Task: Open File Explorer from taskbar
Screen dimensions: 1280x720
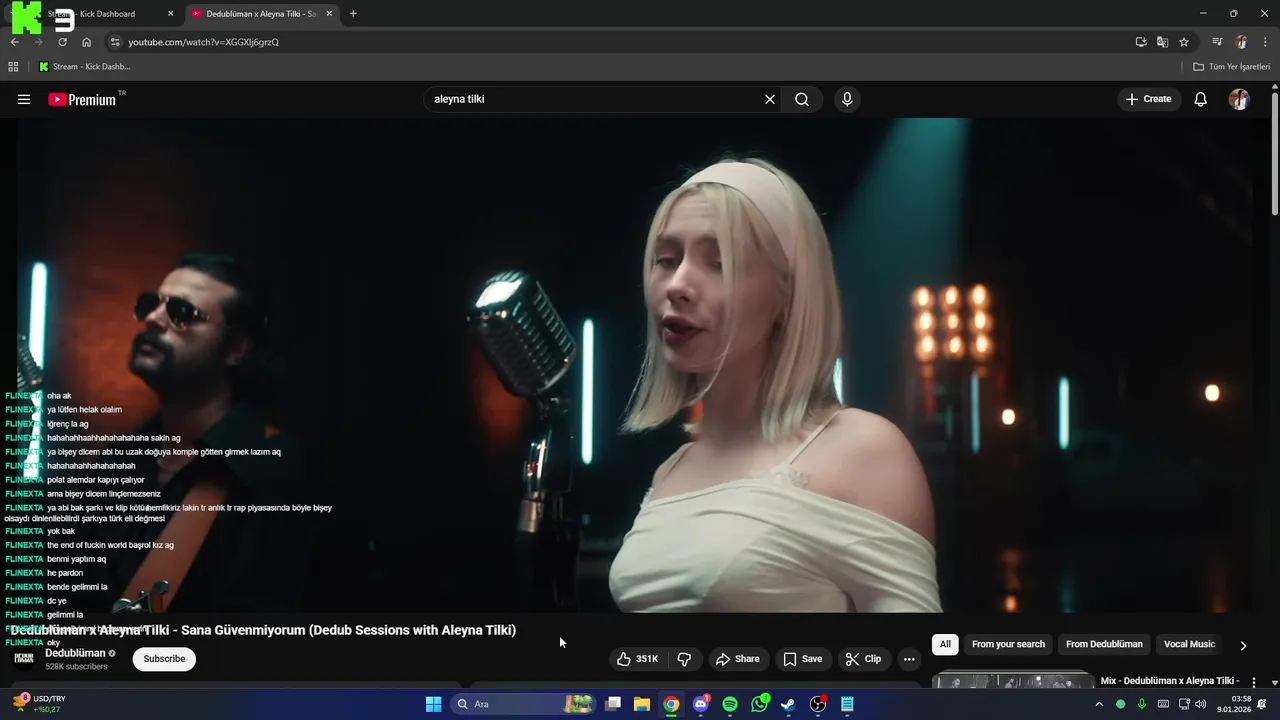Action: pyautogui.click(x=642, y=704)
